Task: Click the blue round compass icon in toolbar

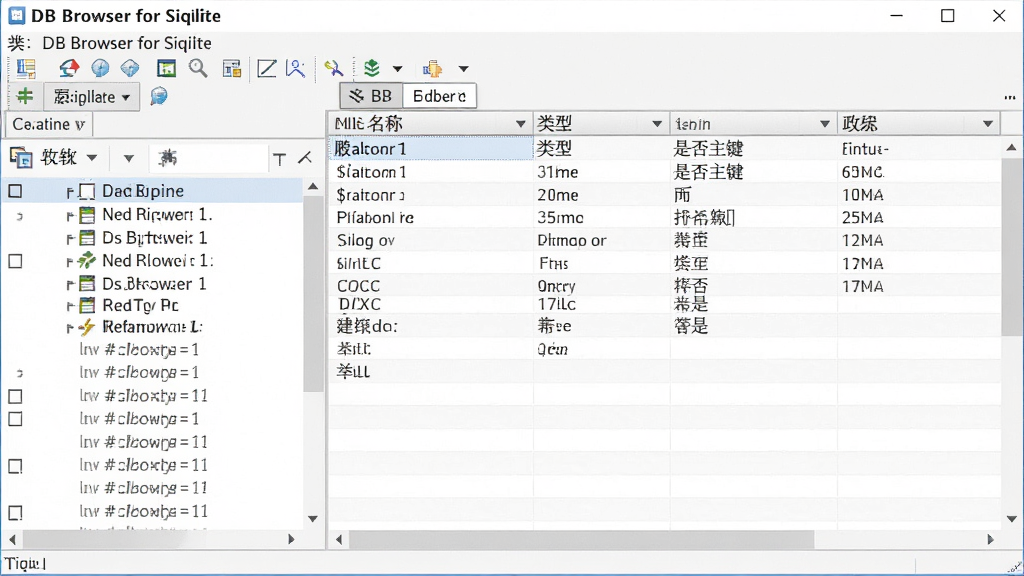Action: 100,68
